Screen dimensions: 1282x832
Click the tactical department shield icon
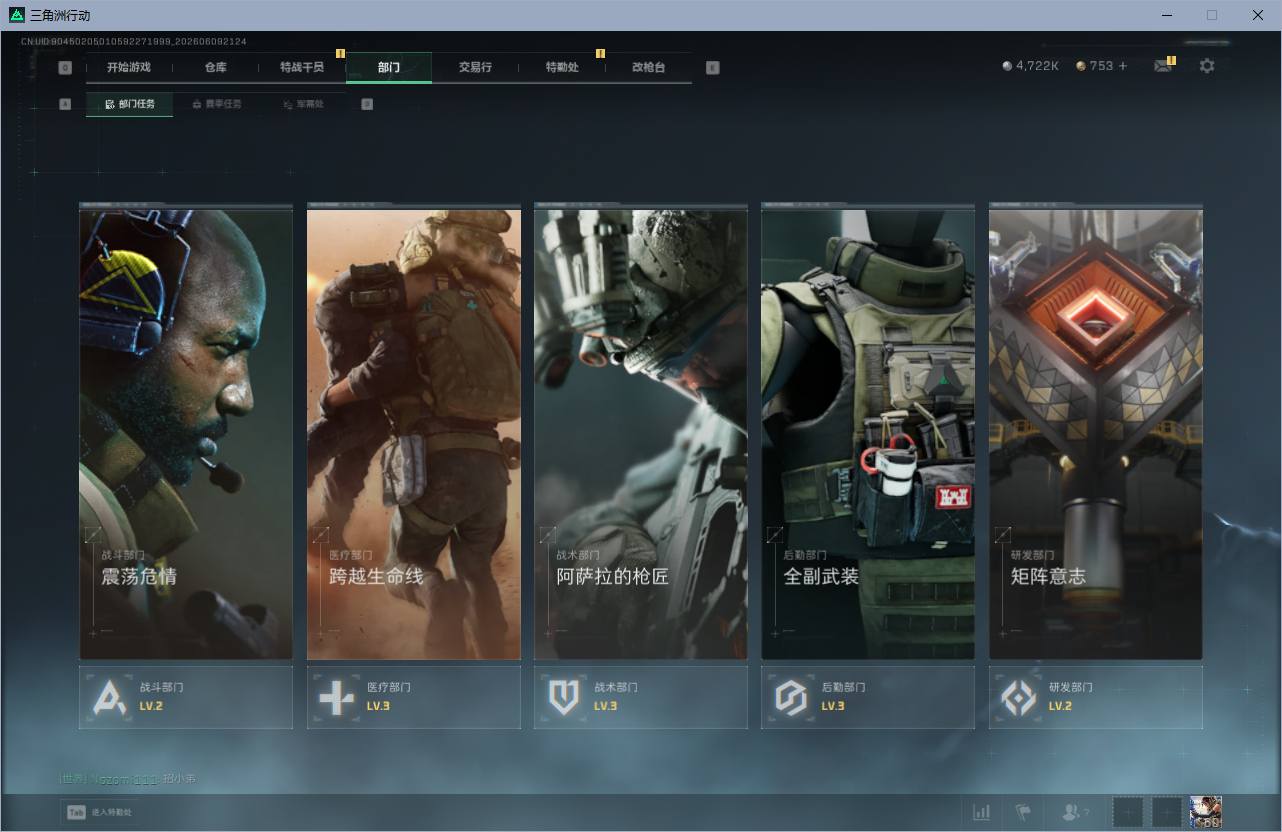564,697
